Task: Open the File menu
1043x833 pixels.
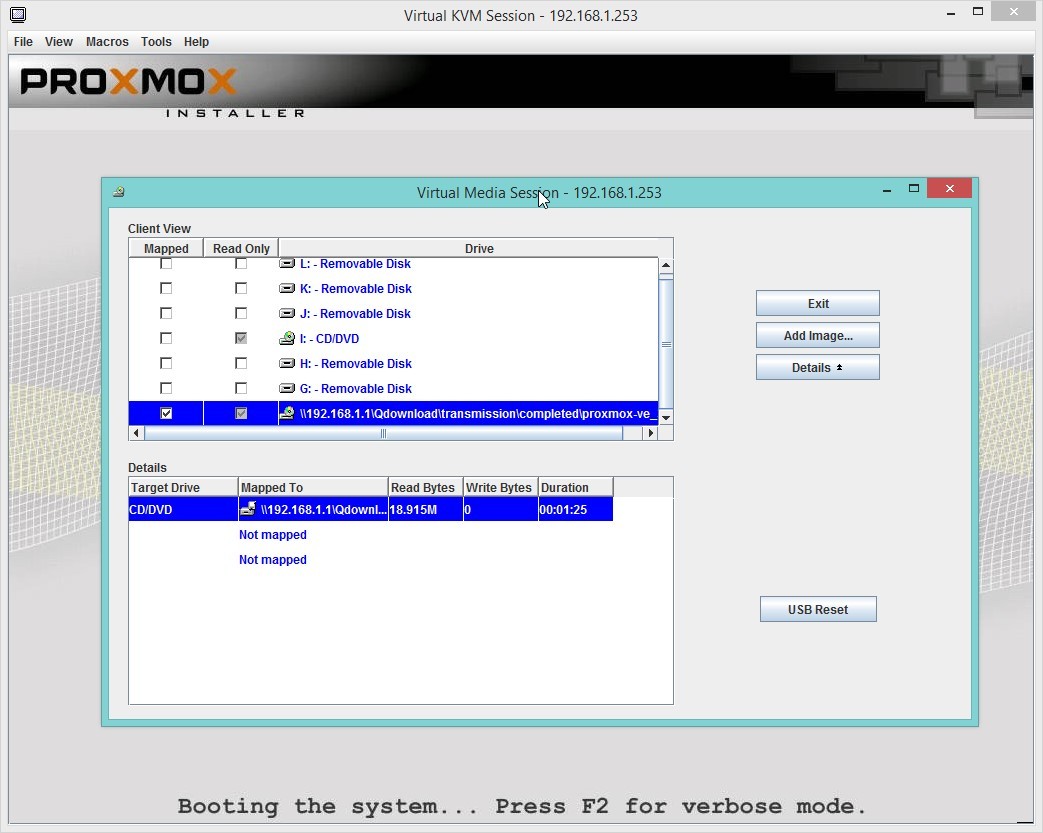Action: (x=23, y=41)
